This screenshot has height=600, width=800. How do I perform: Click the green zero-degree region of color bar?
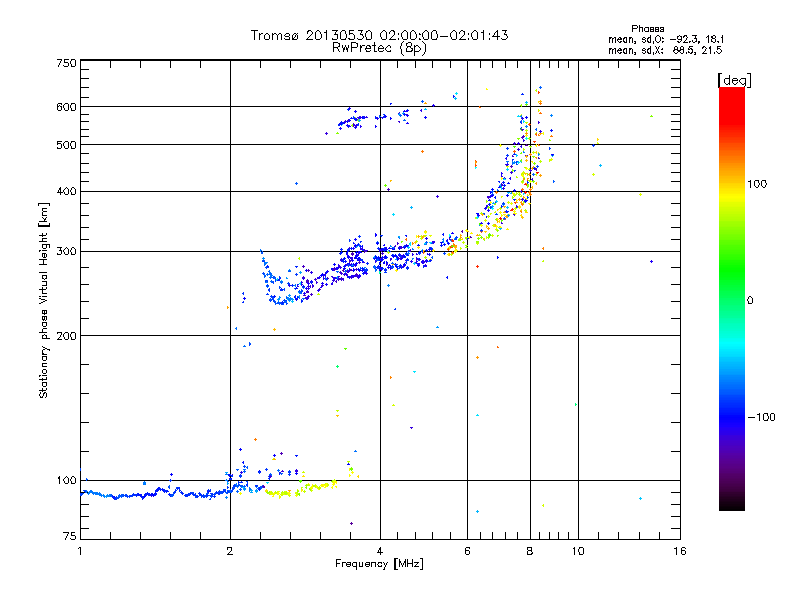click(732, 300)
